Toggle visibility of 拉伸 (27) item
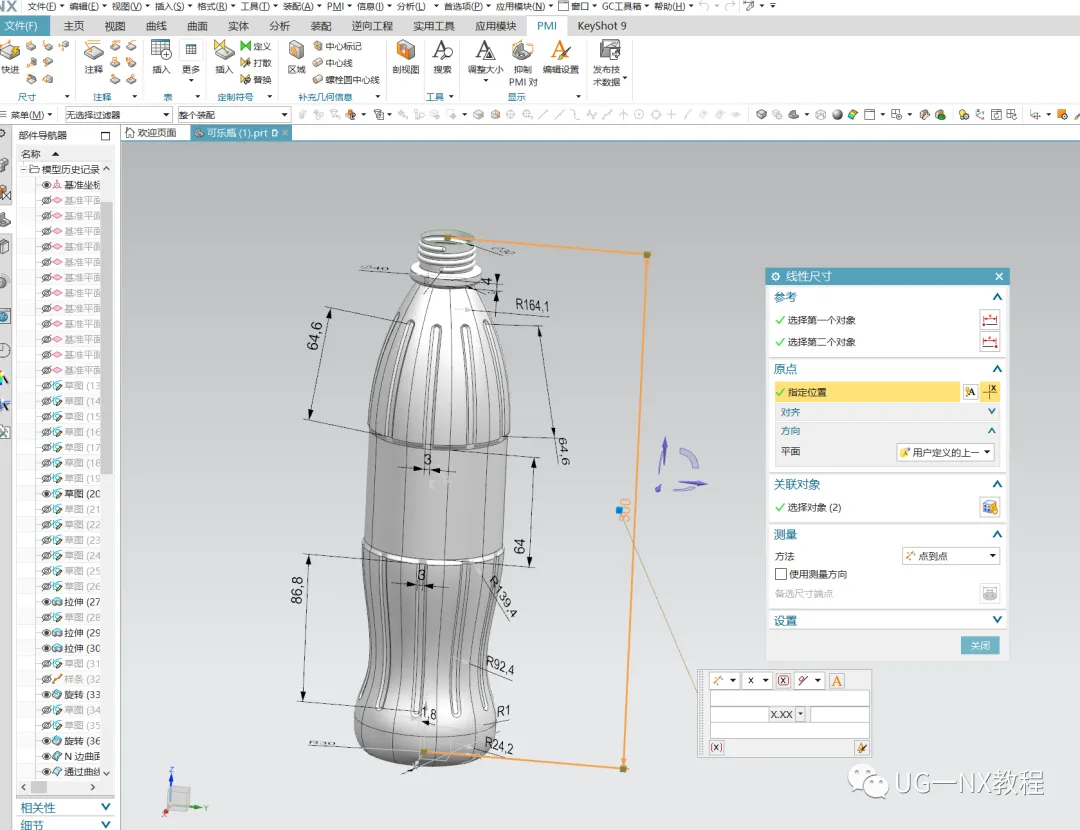This screenshot has width=1080, height=830. 47,602
